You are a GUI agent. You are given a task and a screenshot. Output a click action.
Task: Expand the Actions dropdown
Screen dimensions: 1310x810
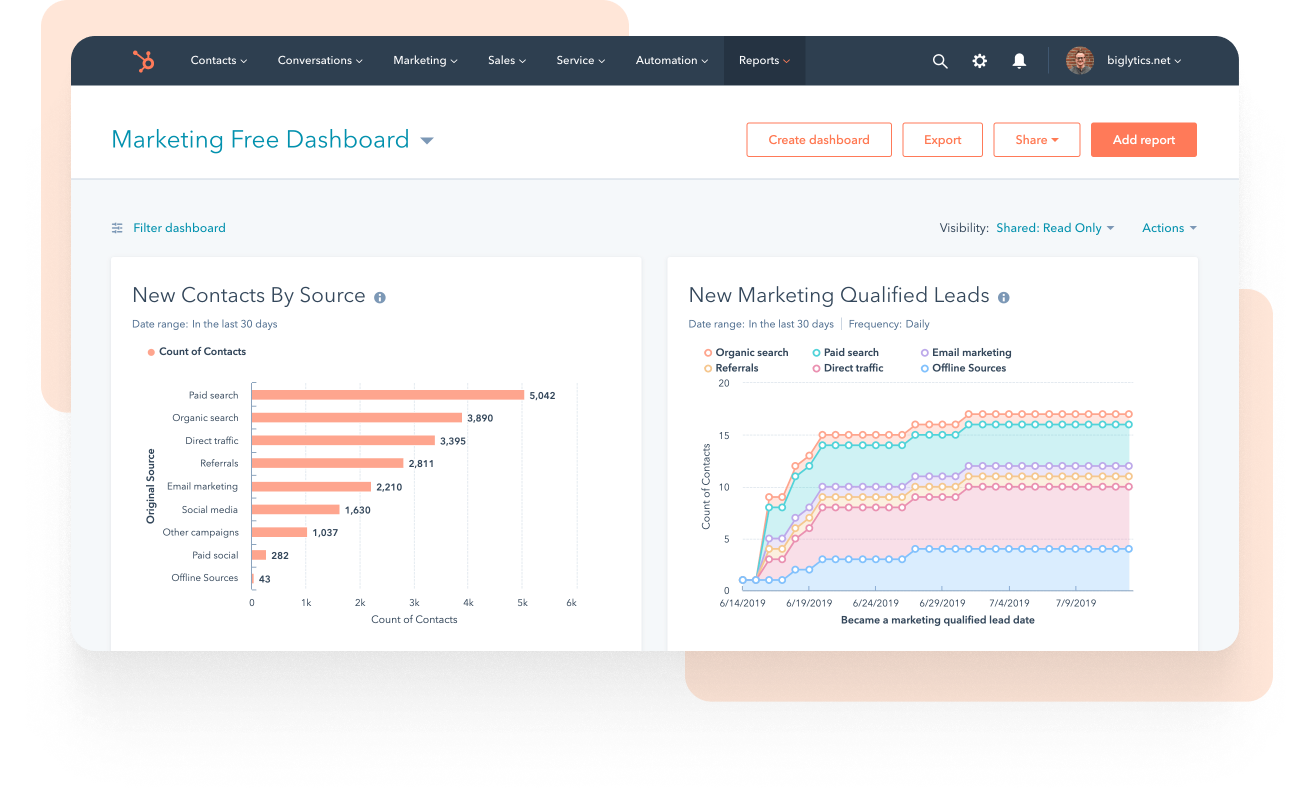coord(1168,228)
